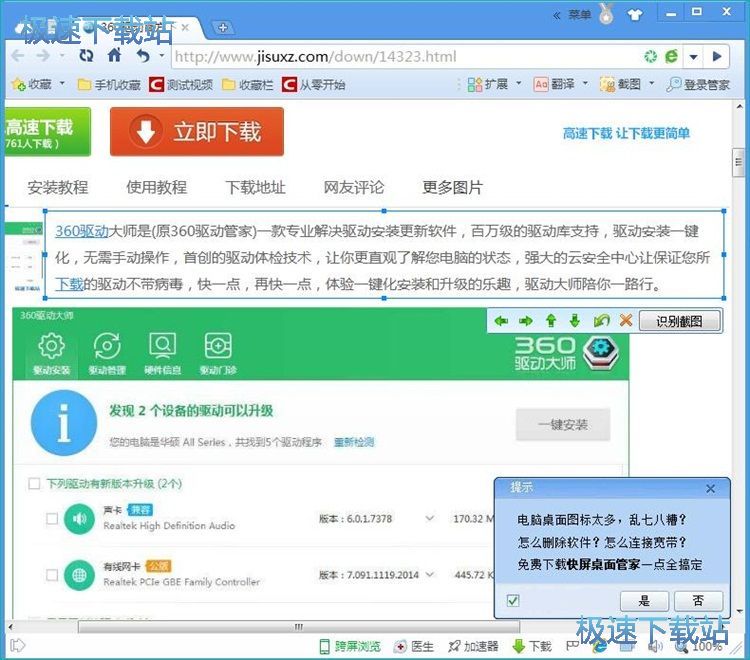Click the 识别截图 button
Image resolution: width=750 pixels, height=660 pixels.
point(680,321)
